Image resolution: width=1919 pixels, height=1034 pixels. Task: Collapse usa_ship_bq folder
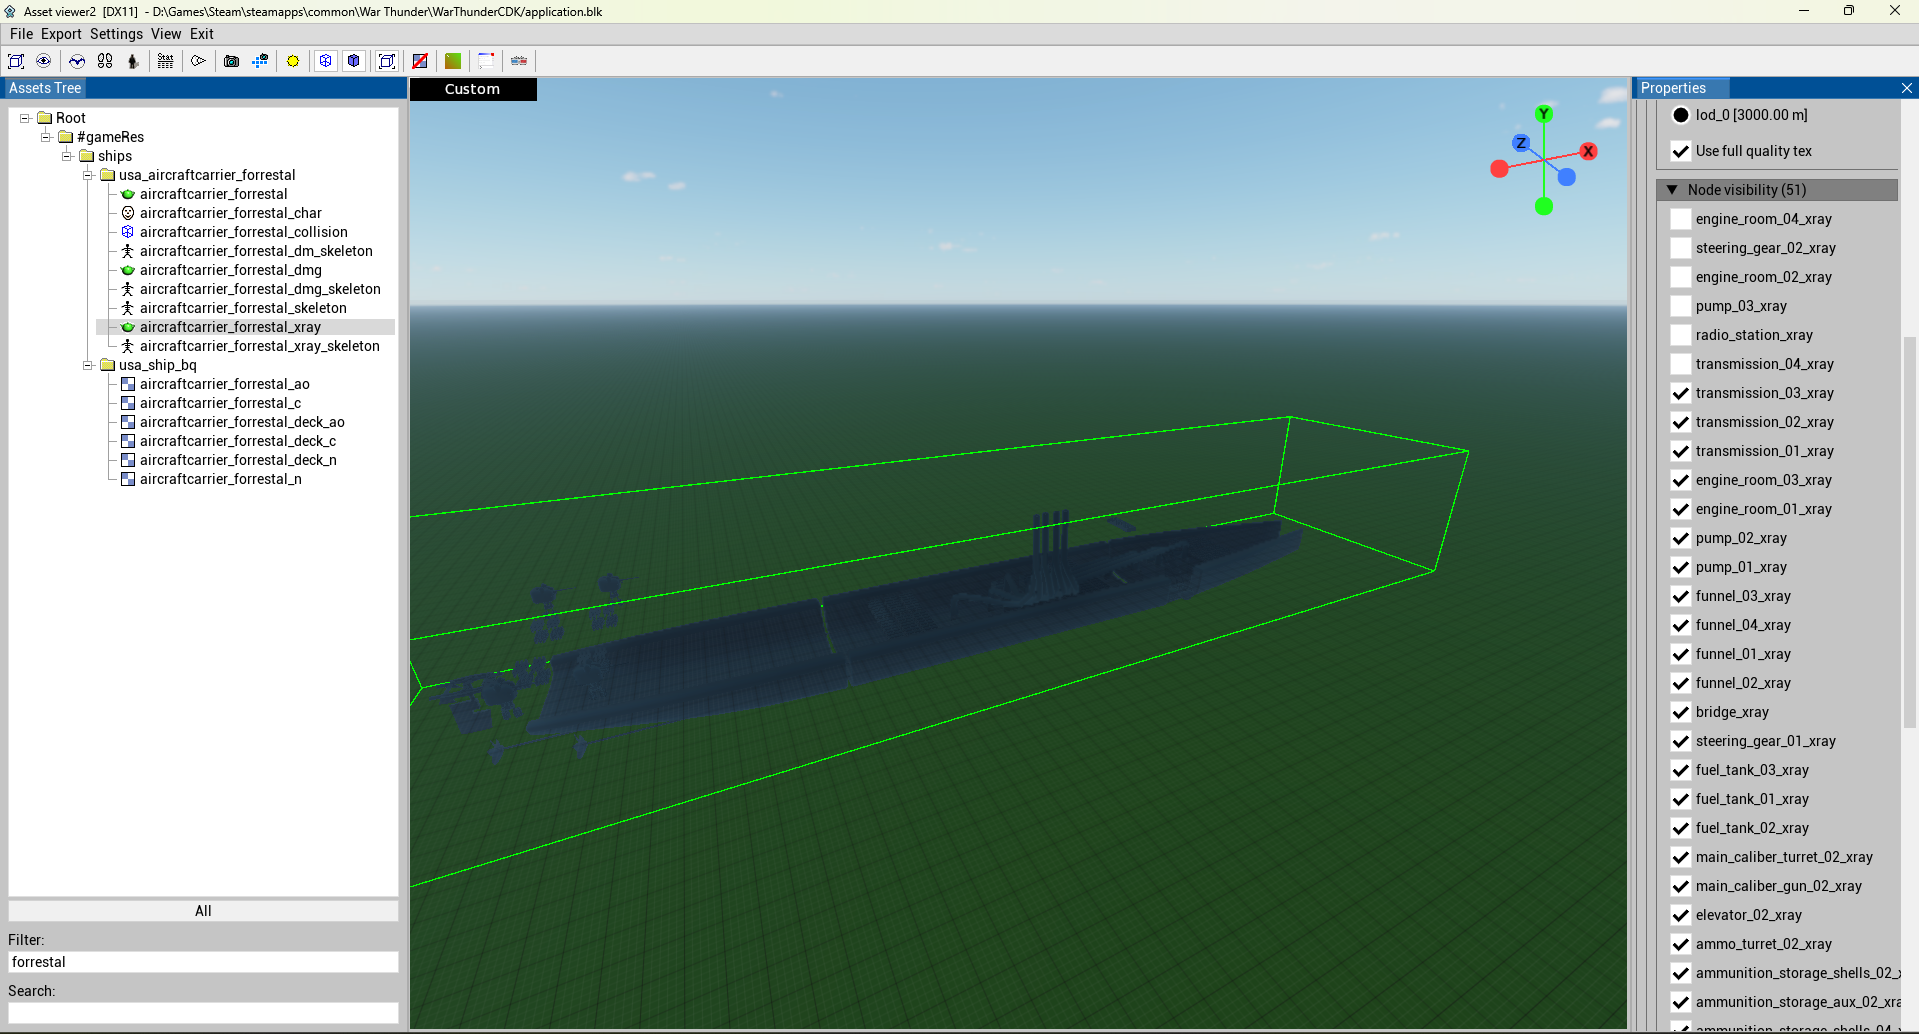tap(88, 365)
